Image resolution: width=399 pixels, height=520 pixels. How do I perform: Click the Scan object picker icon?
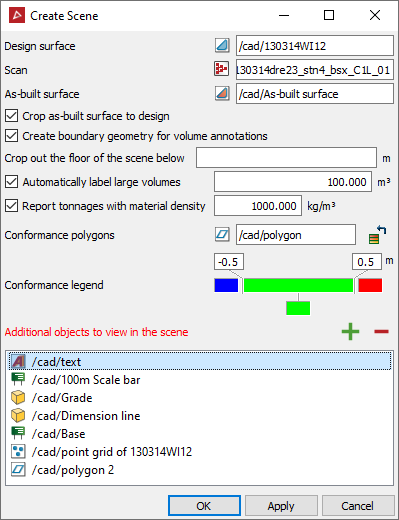221,69
